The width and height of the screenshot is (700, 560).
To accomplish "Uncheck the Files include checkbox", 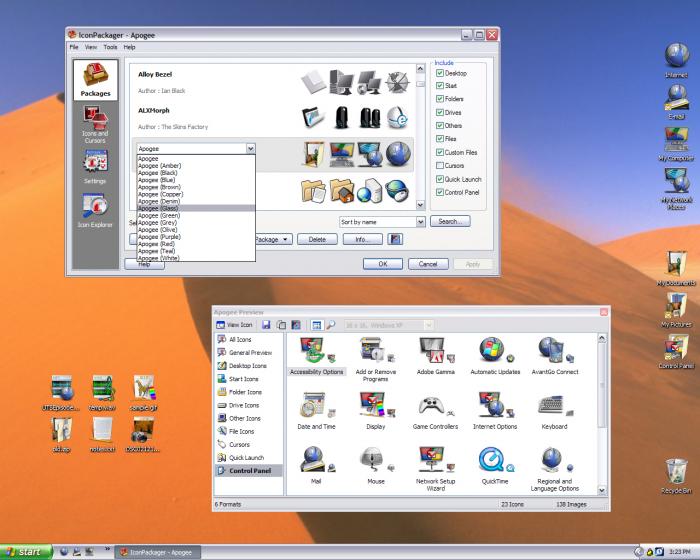I will click(x=440, y=139).
